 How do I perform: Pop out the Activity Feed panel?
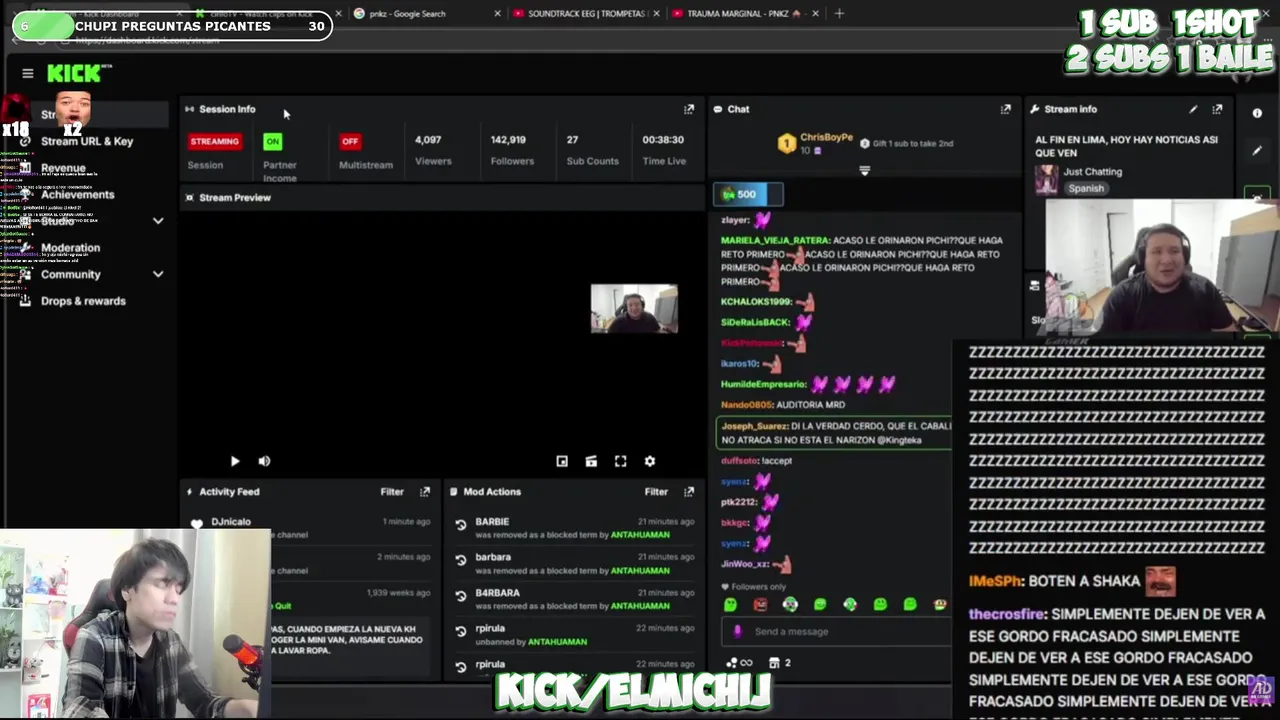(x=425, y=491)
